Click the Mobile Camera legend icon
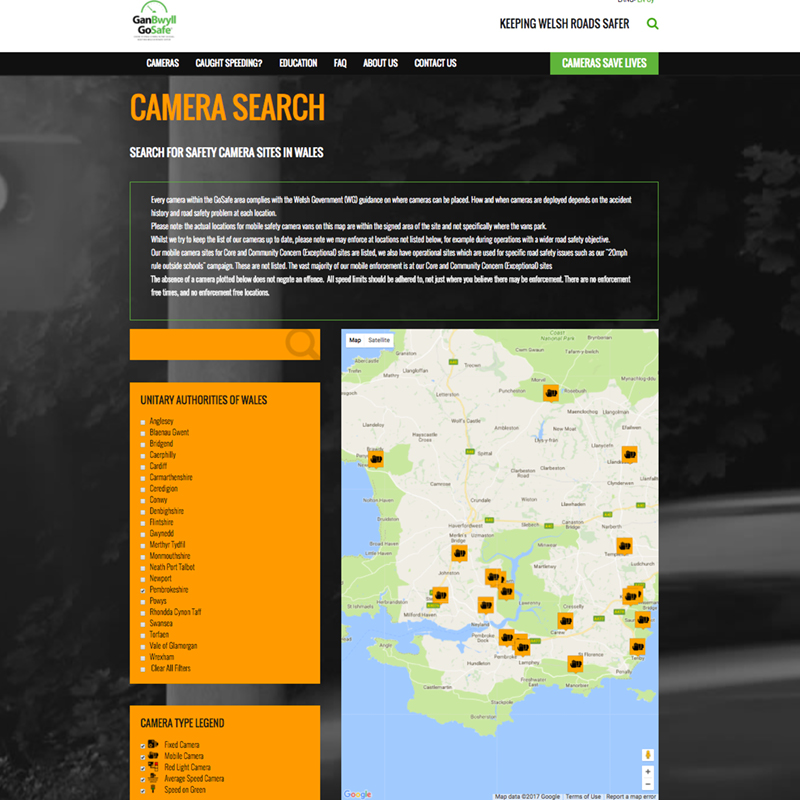 tap(153, 756)
